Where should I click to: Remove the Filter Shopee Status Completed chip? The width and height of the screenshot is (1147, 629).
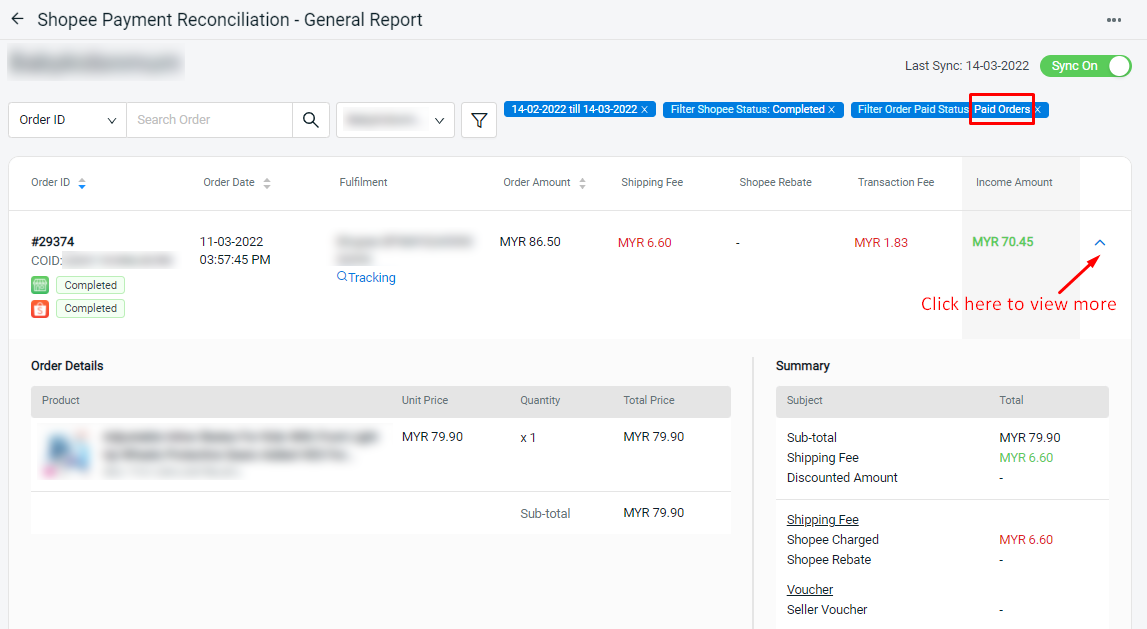click(x=832, y=109)
